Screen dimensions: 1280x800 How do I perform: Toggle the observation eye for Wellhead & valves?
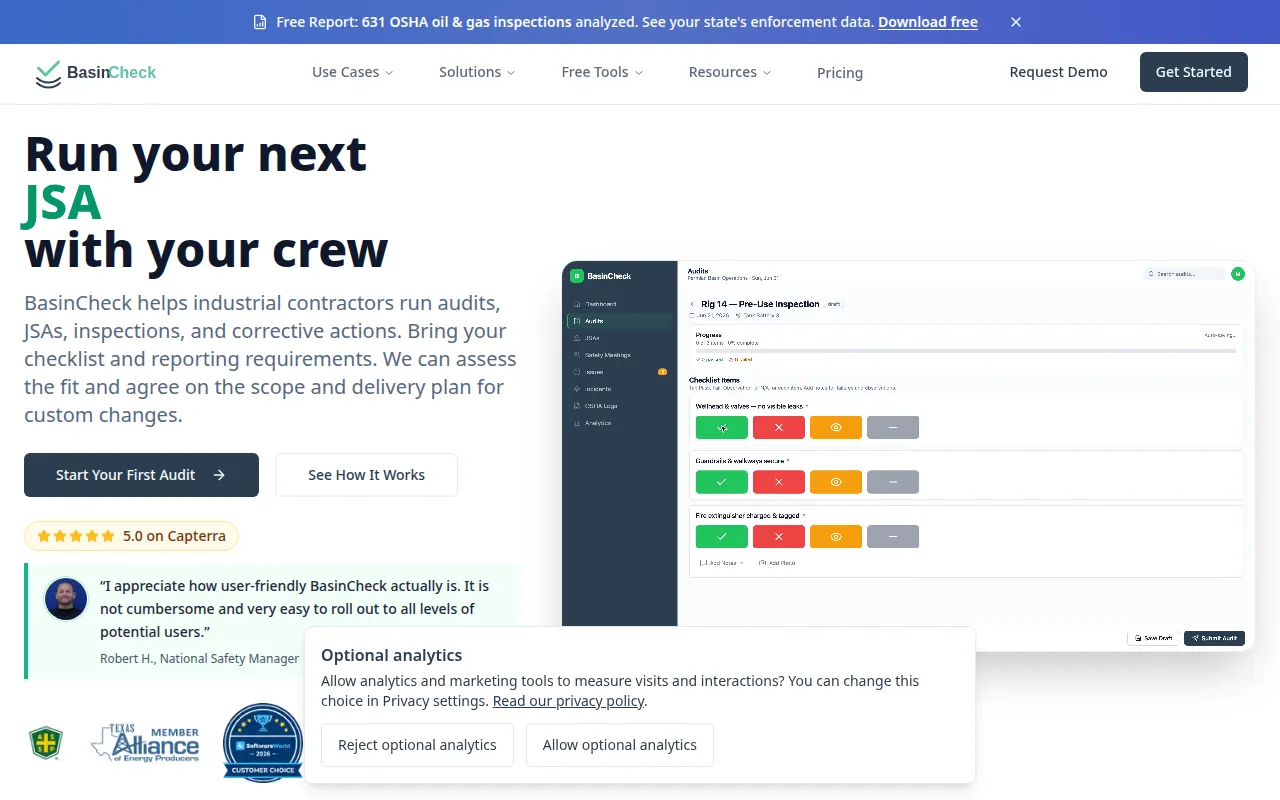(x=836, y=427)
